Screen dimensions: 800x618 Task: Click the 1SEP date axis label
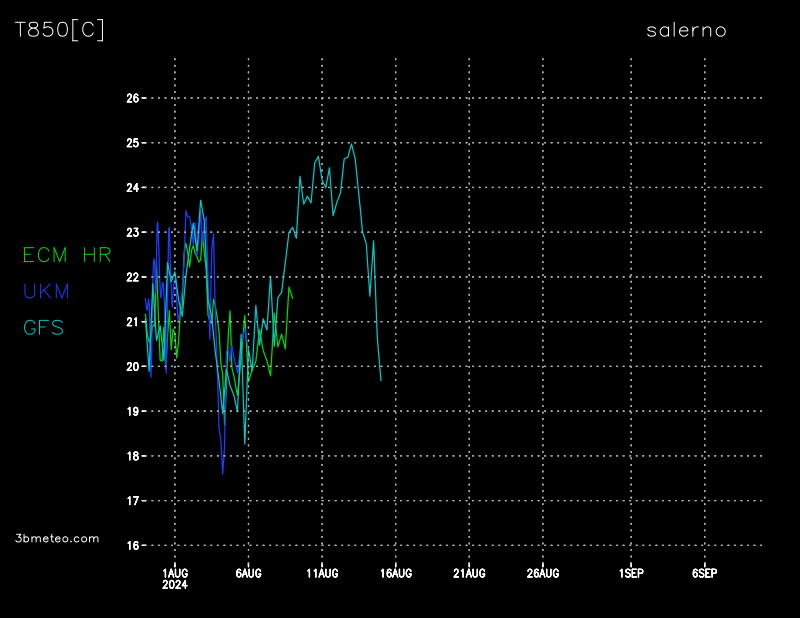point(631,573)
